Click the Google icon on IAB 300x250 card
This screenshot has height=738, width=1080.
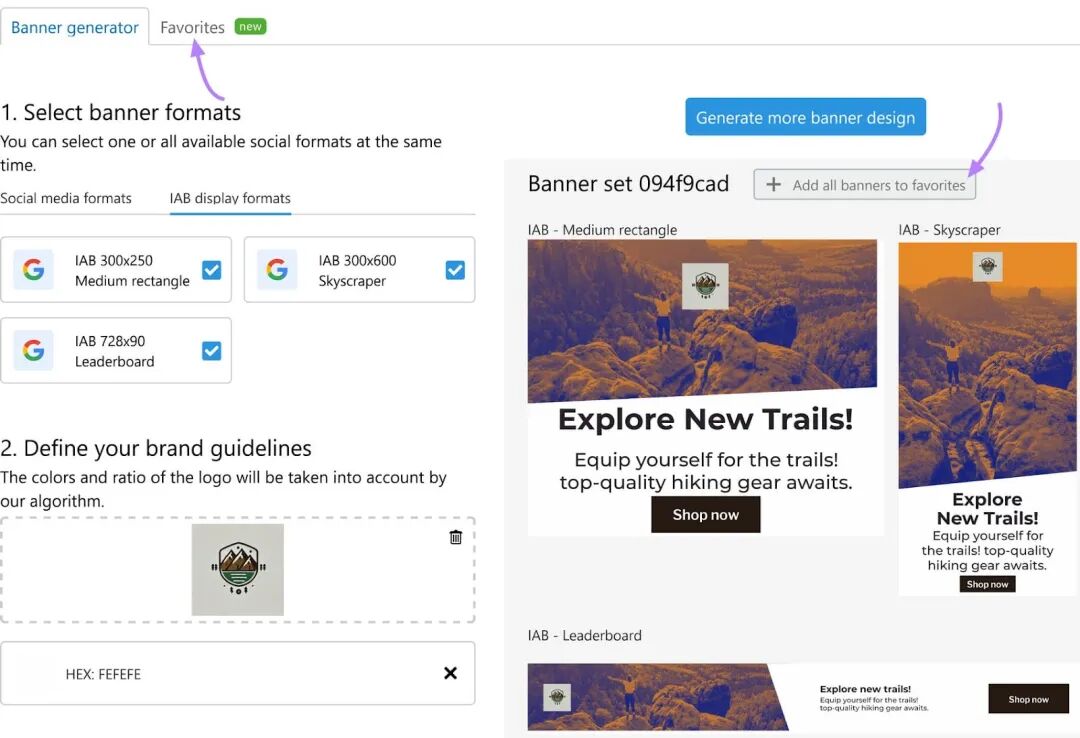33,269
